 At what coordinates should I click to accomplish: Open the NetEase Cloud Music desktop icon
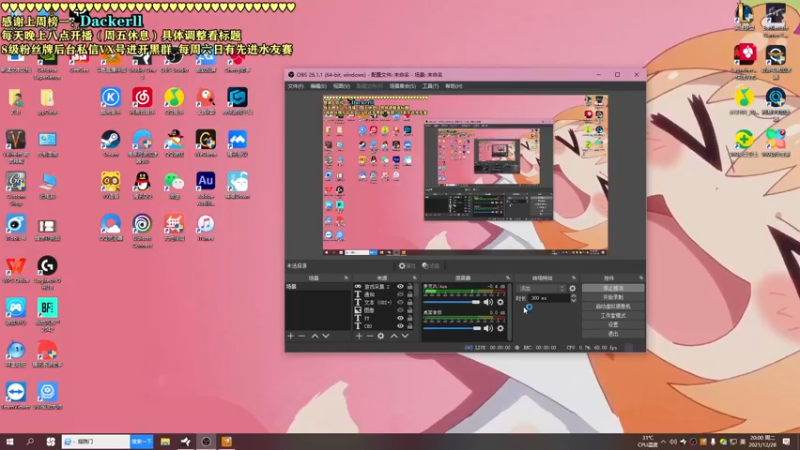[142, 101]
